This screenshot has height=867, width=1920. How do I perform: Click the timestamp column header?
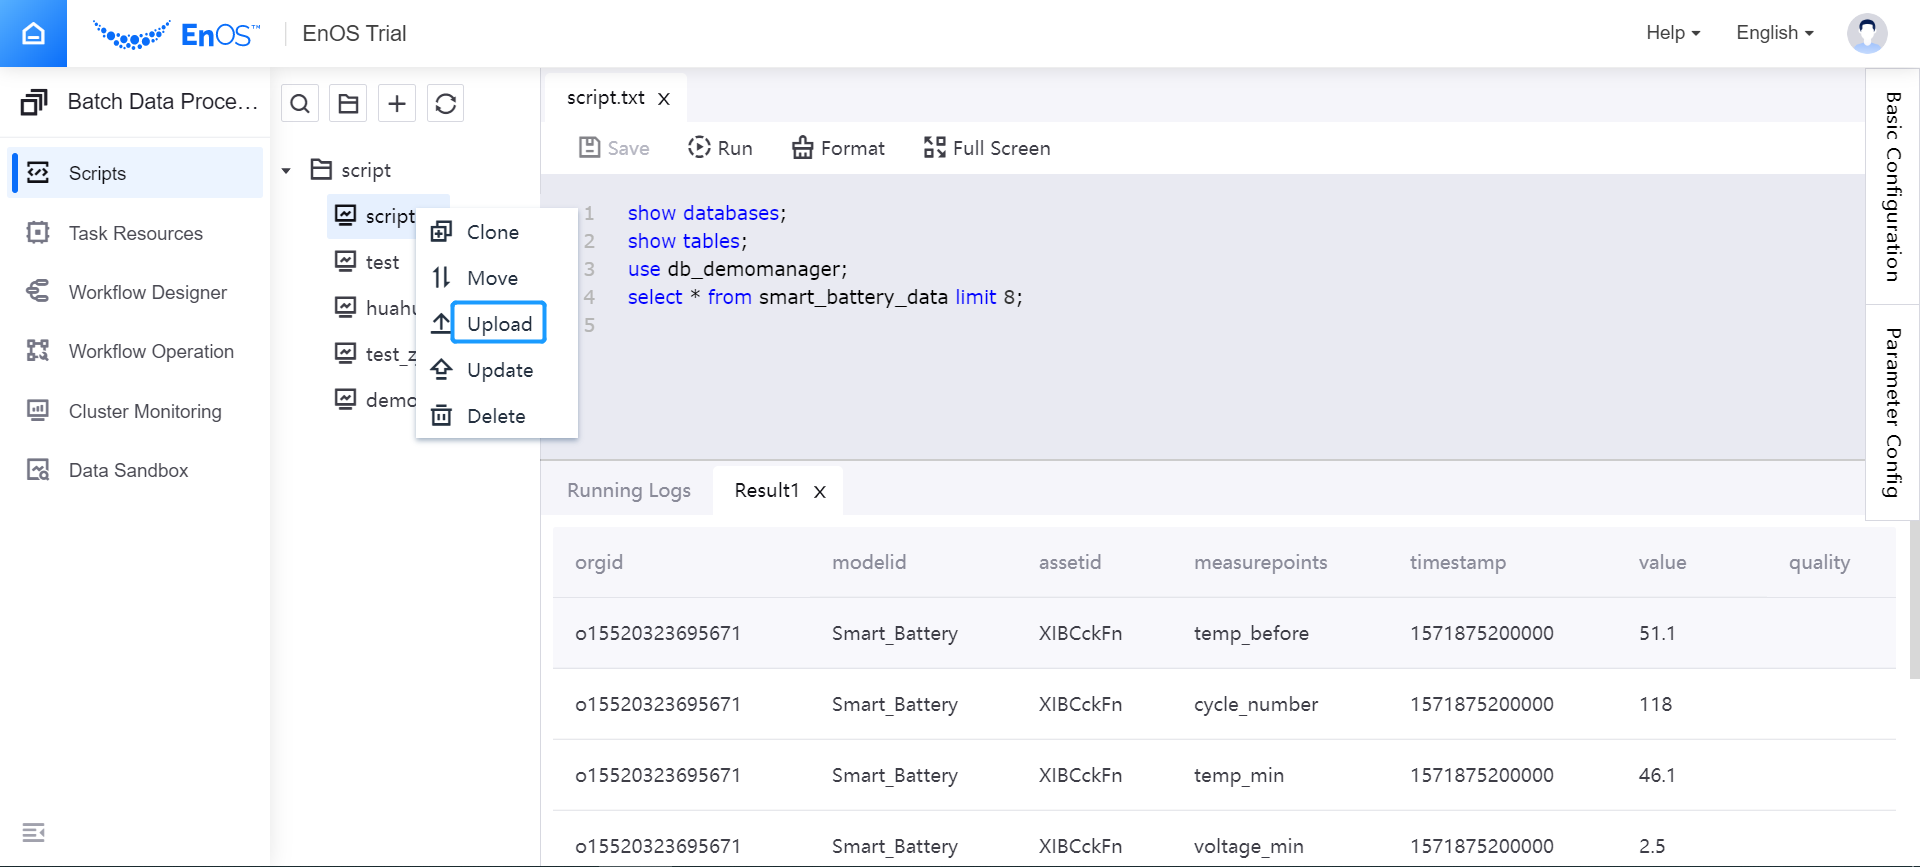tap(1457, 562)
